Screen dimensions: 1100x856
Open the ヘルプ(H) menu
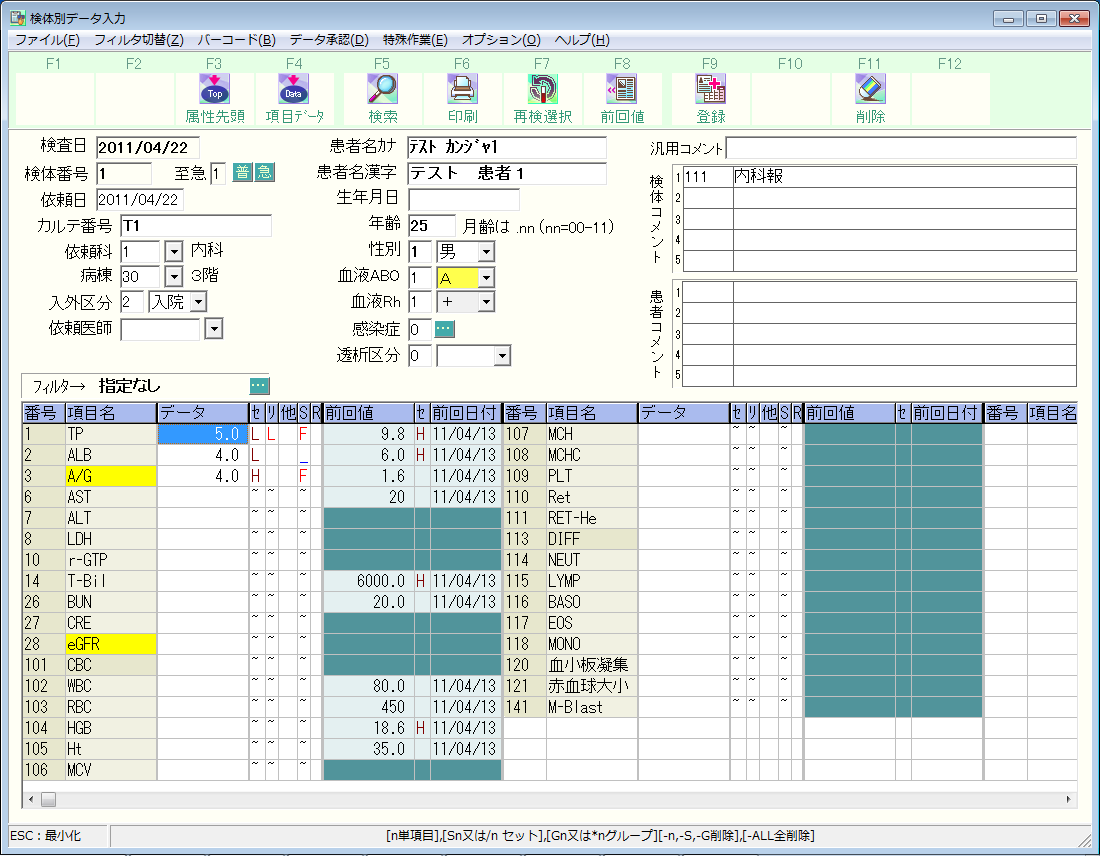582,40
